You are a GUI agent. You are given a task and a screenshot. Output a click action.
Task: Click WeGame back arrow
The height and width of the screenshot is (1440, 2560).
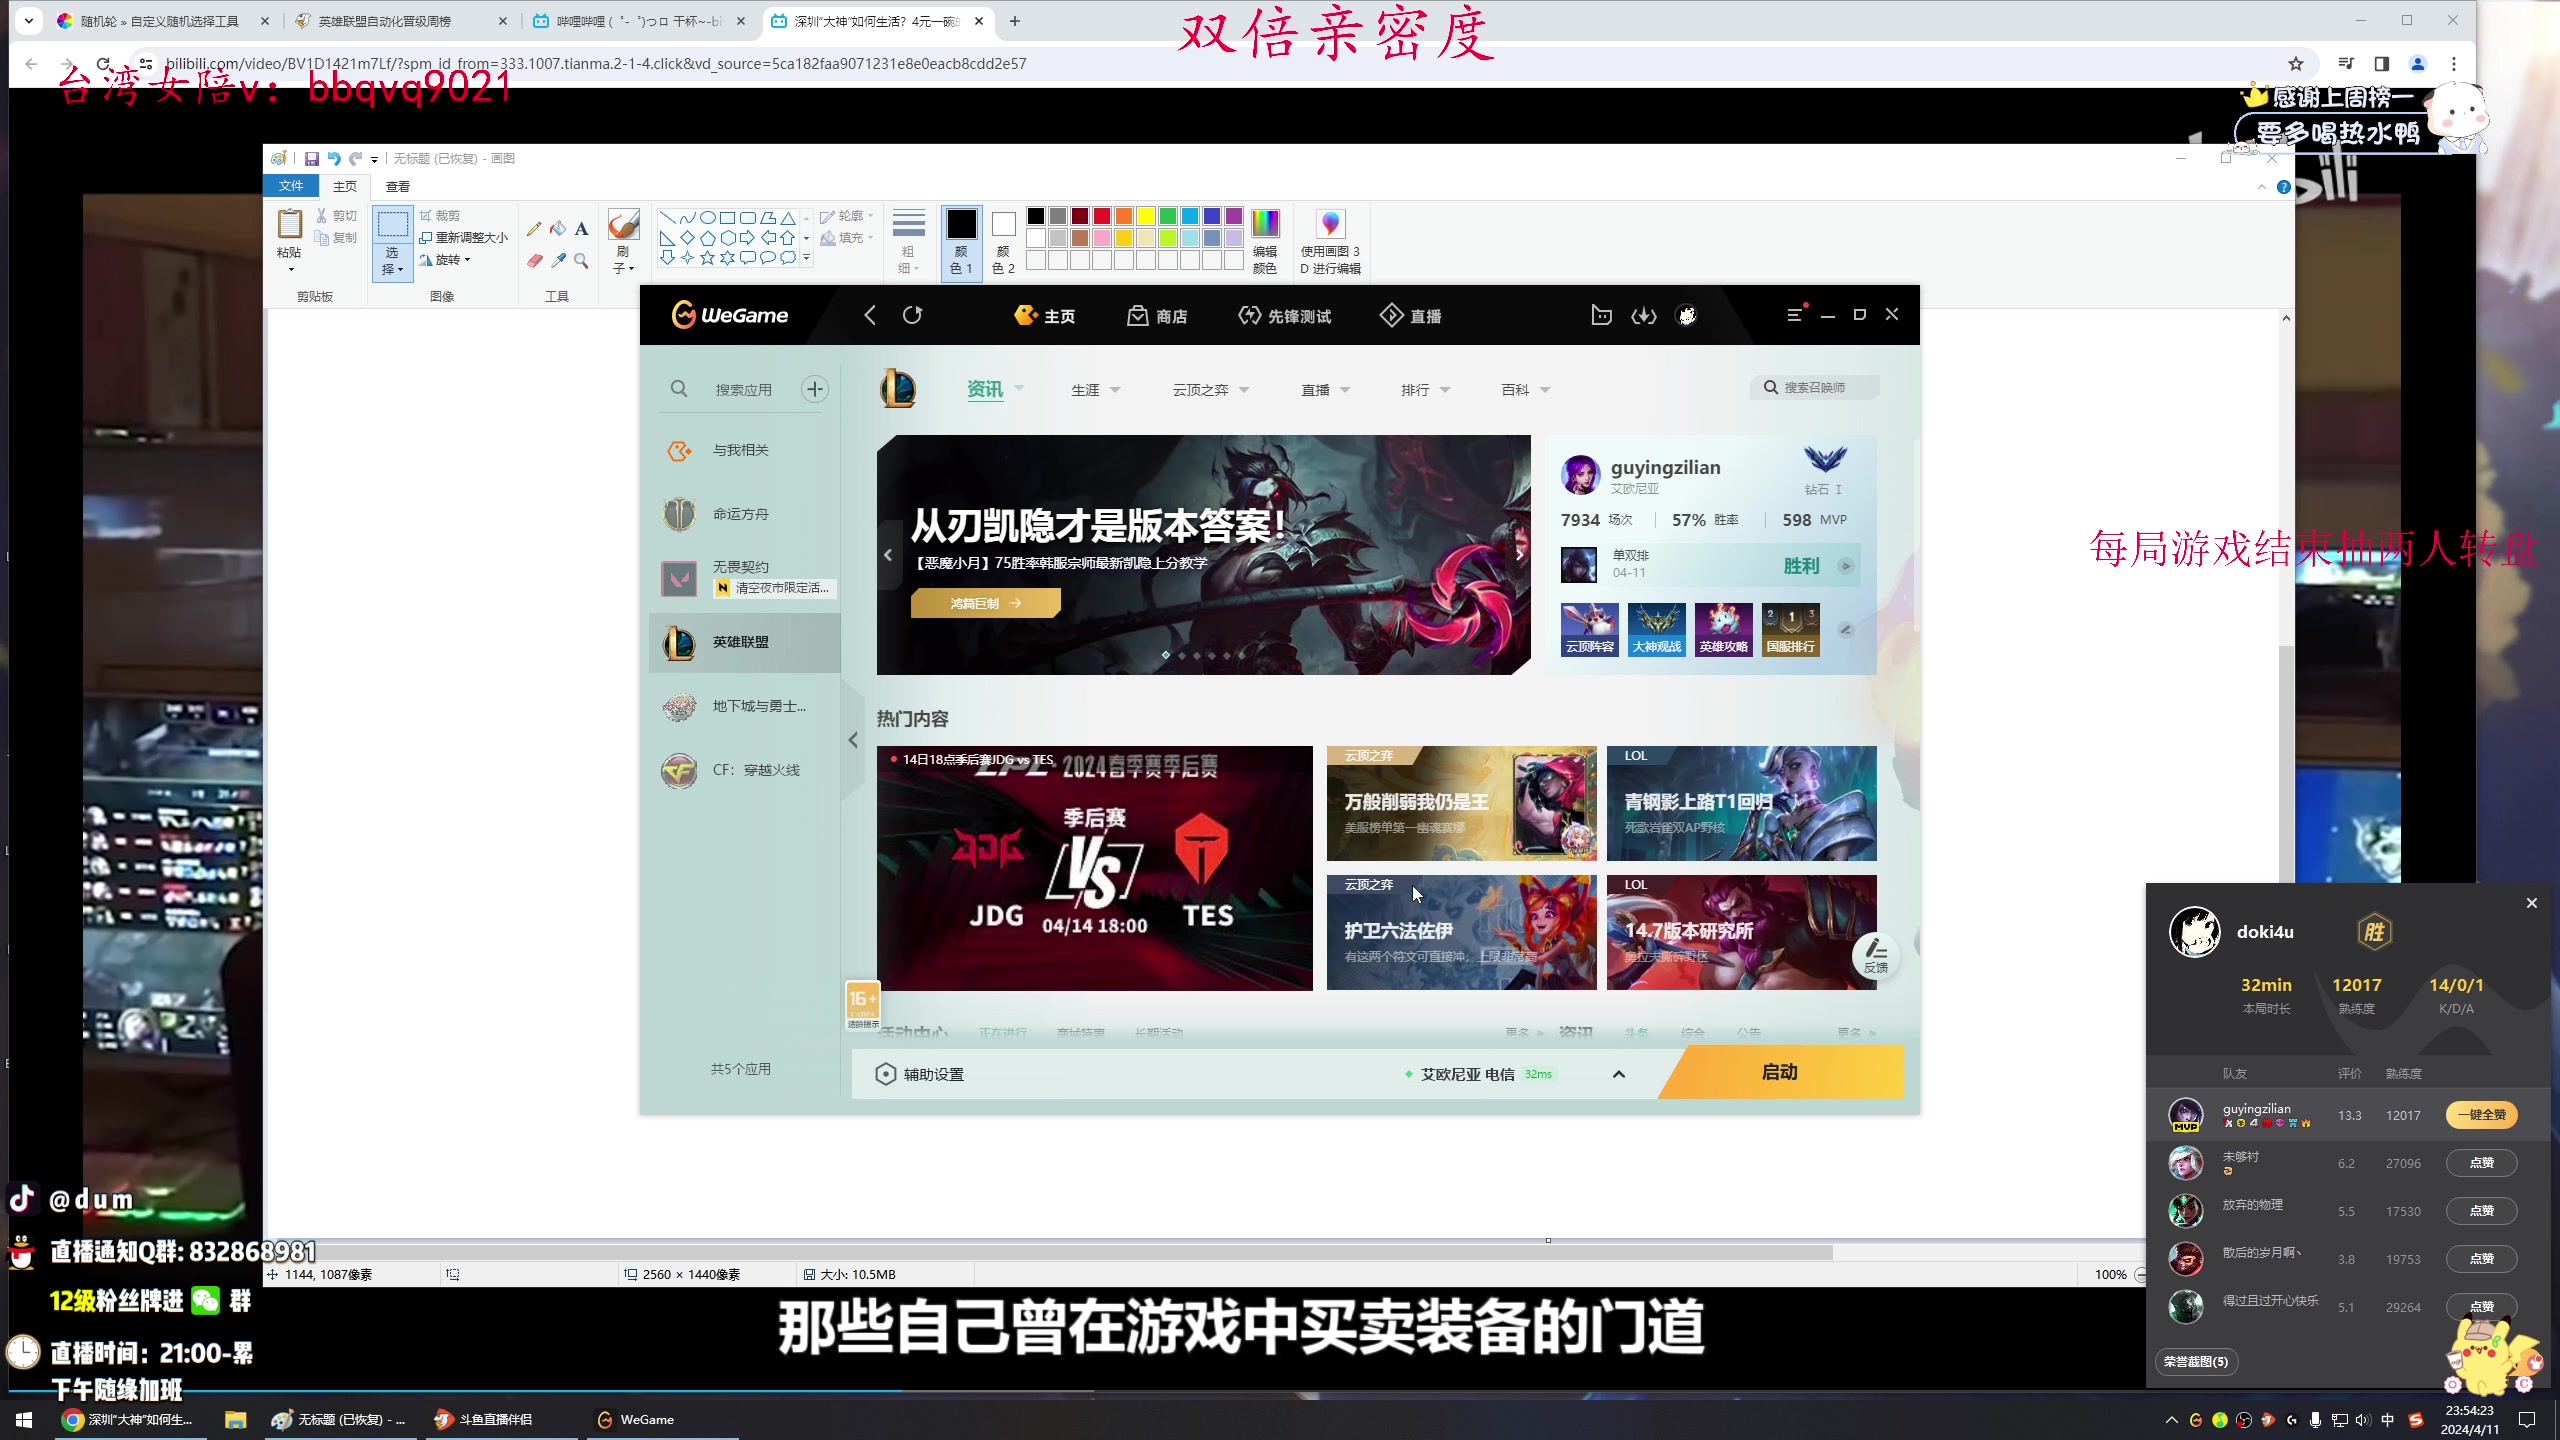[870, 316]
